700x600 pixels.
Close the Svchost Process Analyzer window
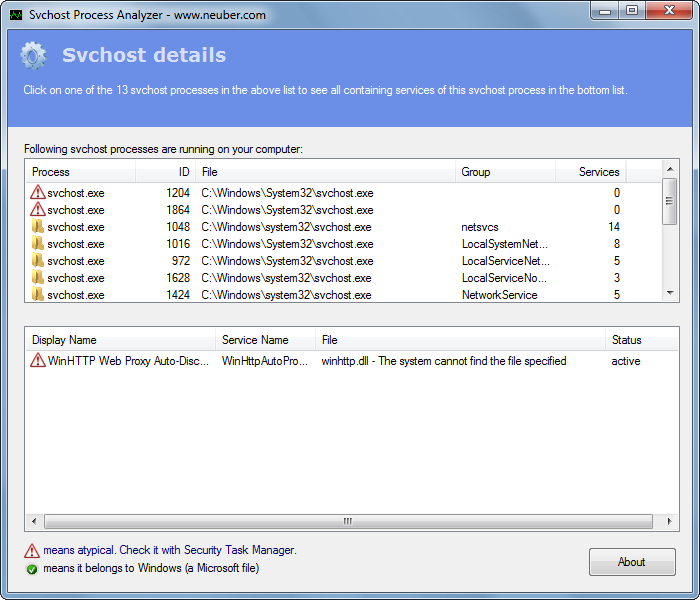click(669, 11)
